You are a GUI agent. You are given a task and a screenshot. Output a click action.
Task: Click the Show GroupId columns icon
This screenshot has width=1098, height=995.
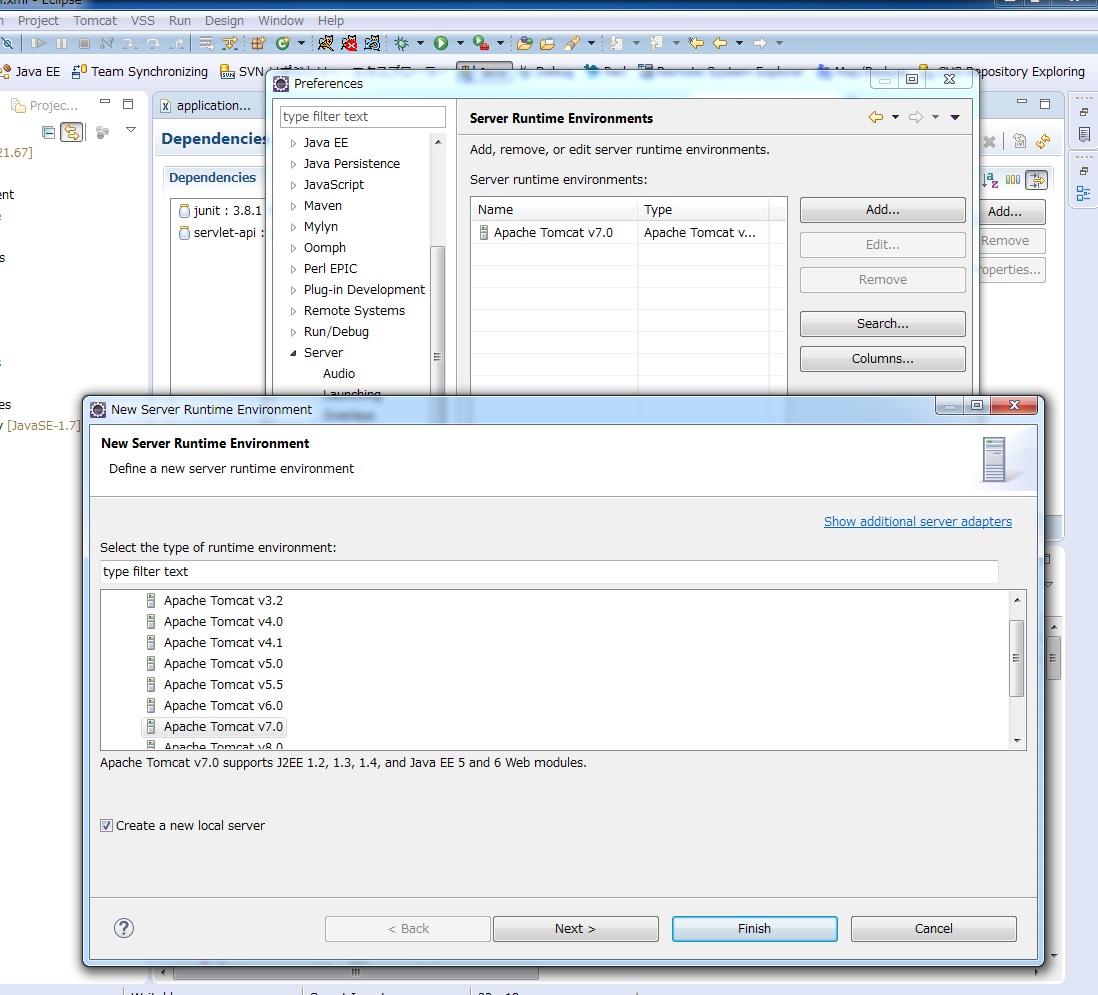1013,181
